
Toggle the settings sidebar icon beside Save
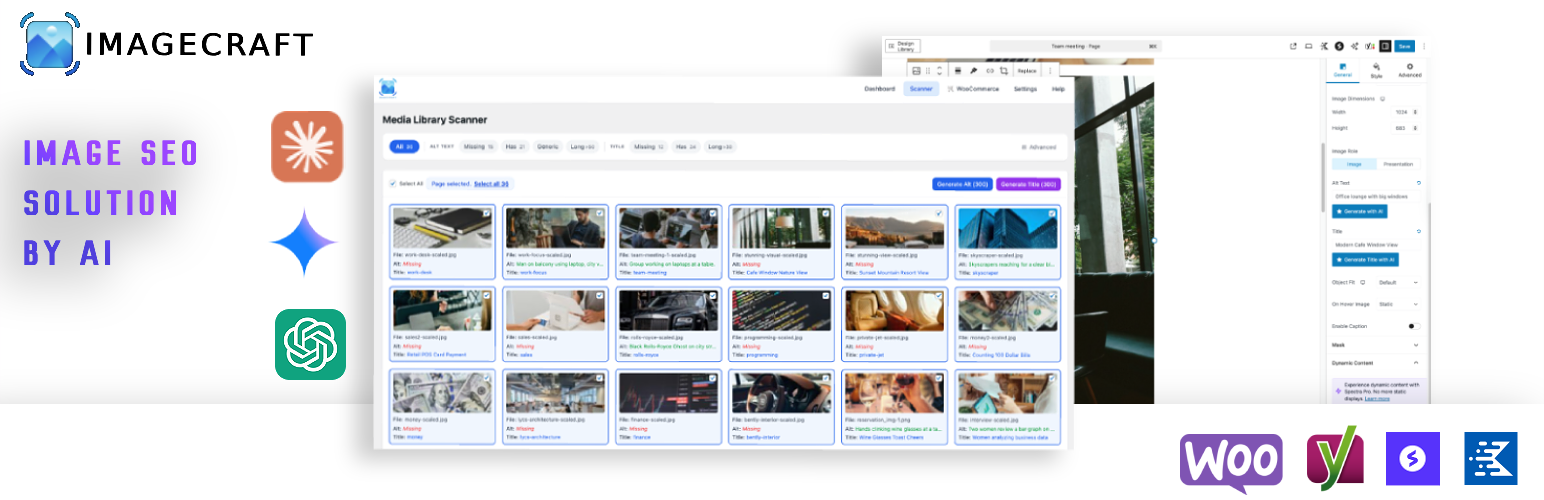[x=1385, y=46]
